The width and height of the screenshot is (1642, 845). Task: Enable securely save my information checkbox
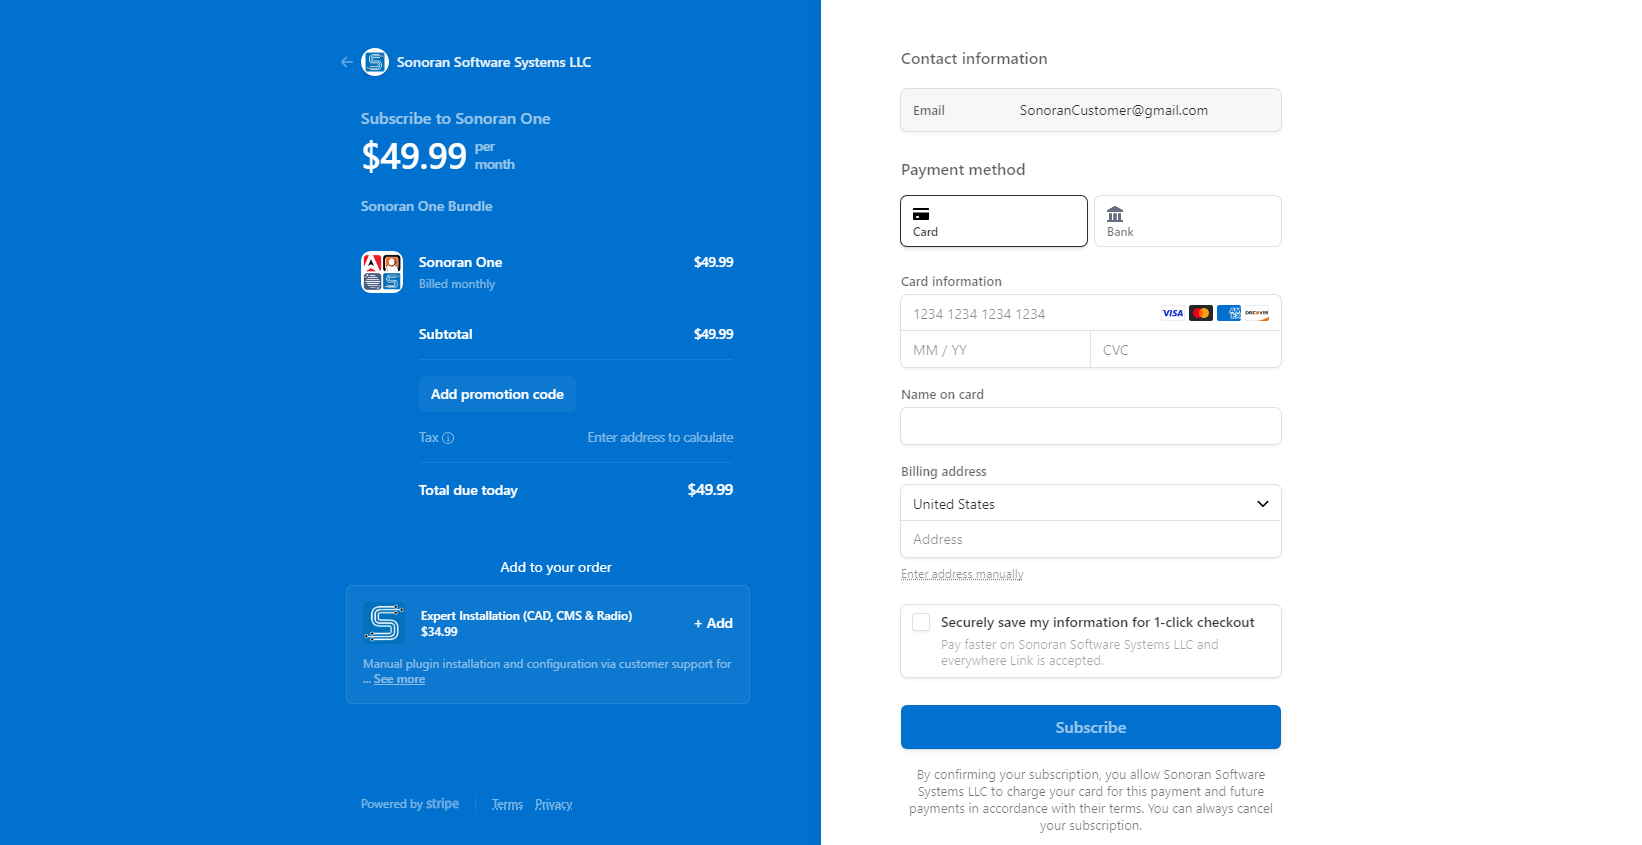921,622
